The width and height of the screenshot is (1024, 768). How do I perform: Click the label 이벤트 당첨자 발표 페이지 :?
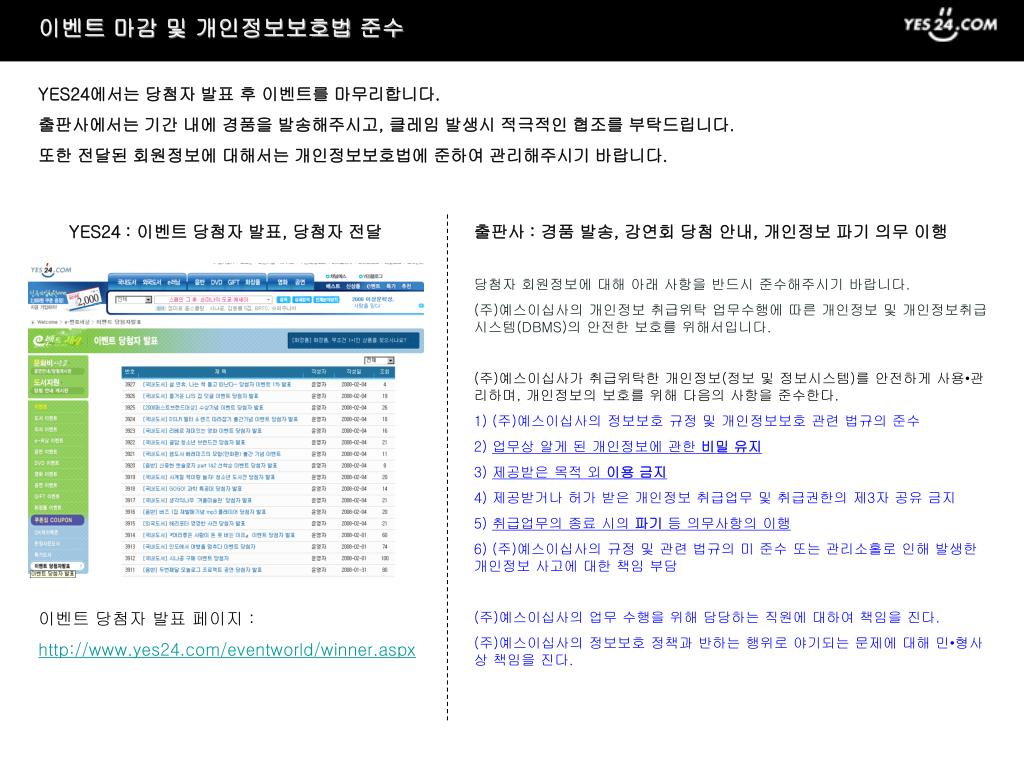point(147,618)
